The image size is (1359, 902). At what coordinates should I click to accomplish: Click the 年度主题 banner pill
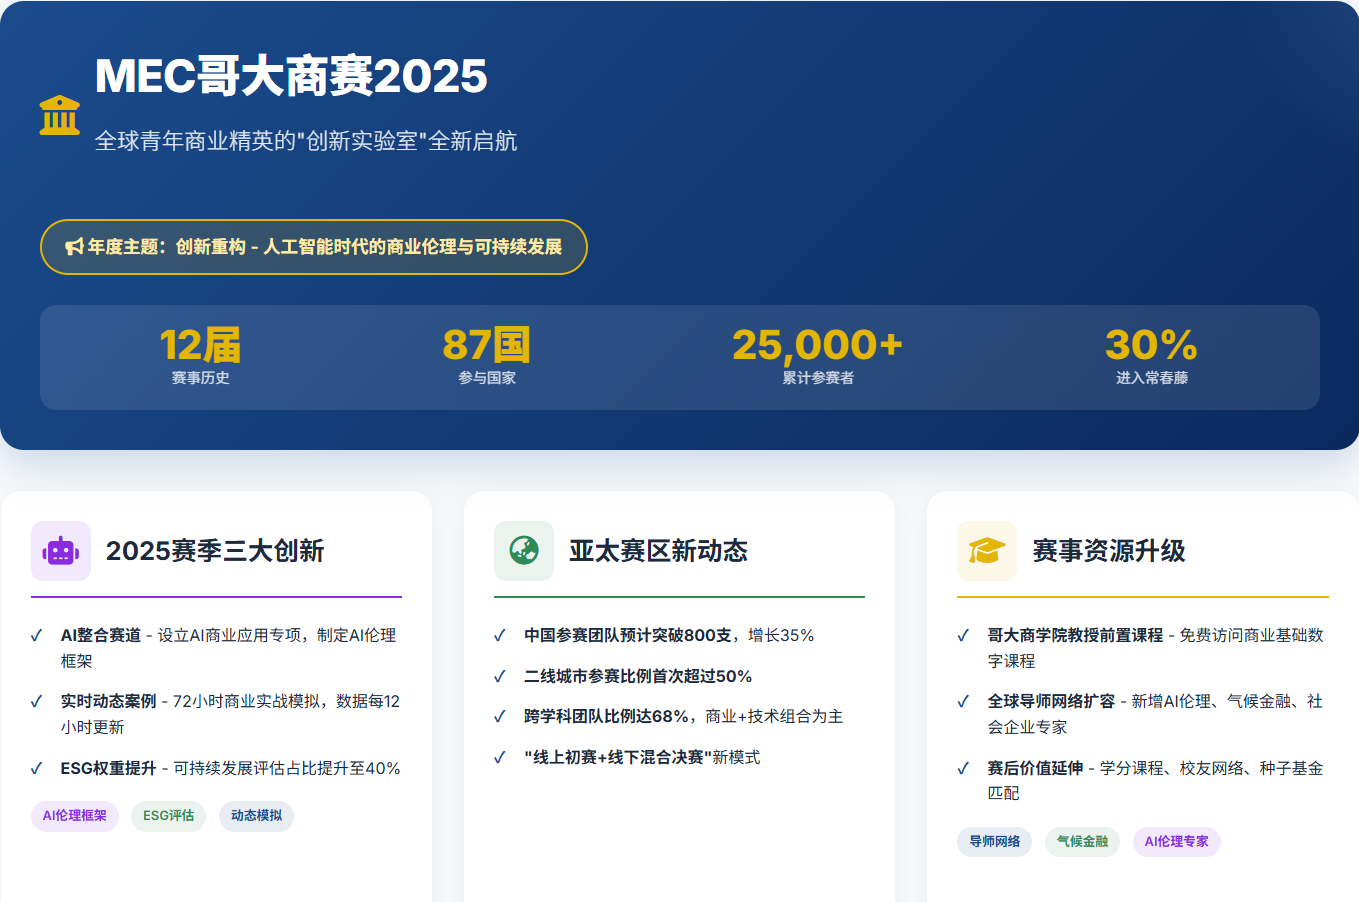click(x=313, y=247)
